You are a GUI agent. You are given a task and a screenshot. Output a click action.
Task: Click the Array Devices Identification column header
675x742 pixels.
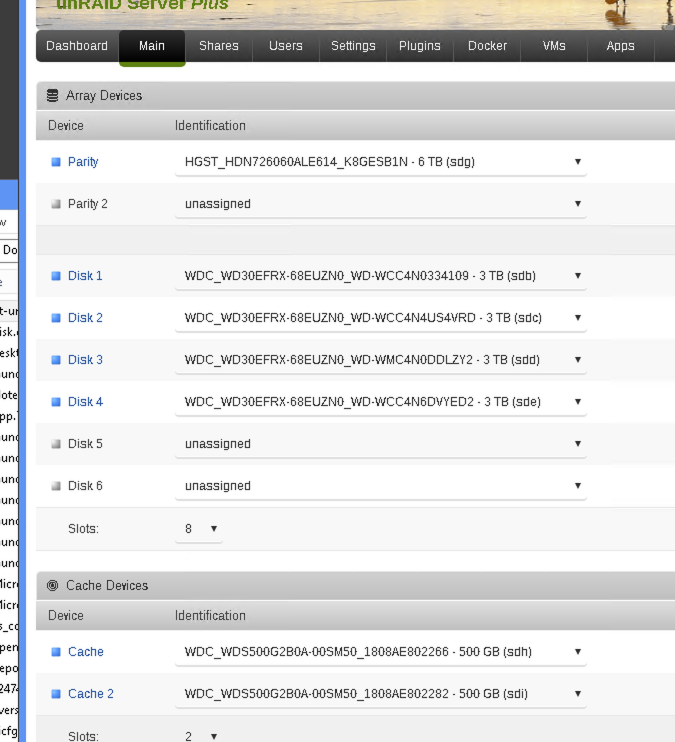[x=210, y=126]
